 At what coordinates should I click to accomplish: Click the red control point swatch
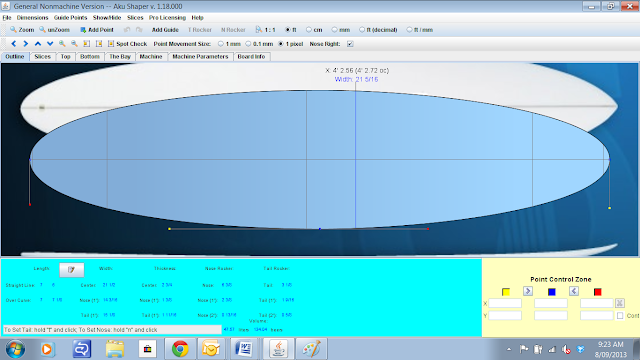pyautogui.click(x=598, y=291)
